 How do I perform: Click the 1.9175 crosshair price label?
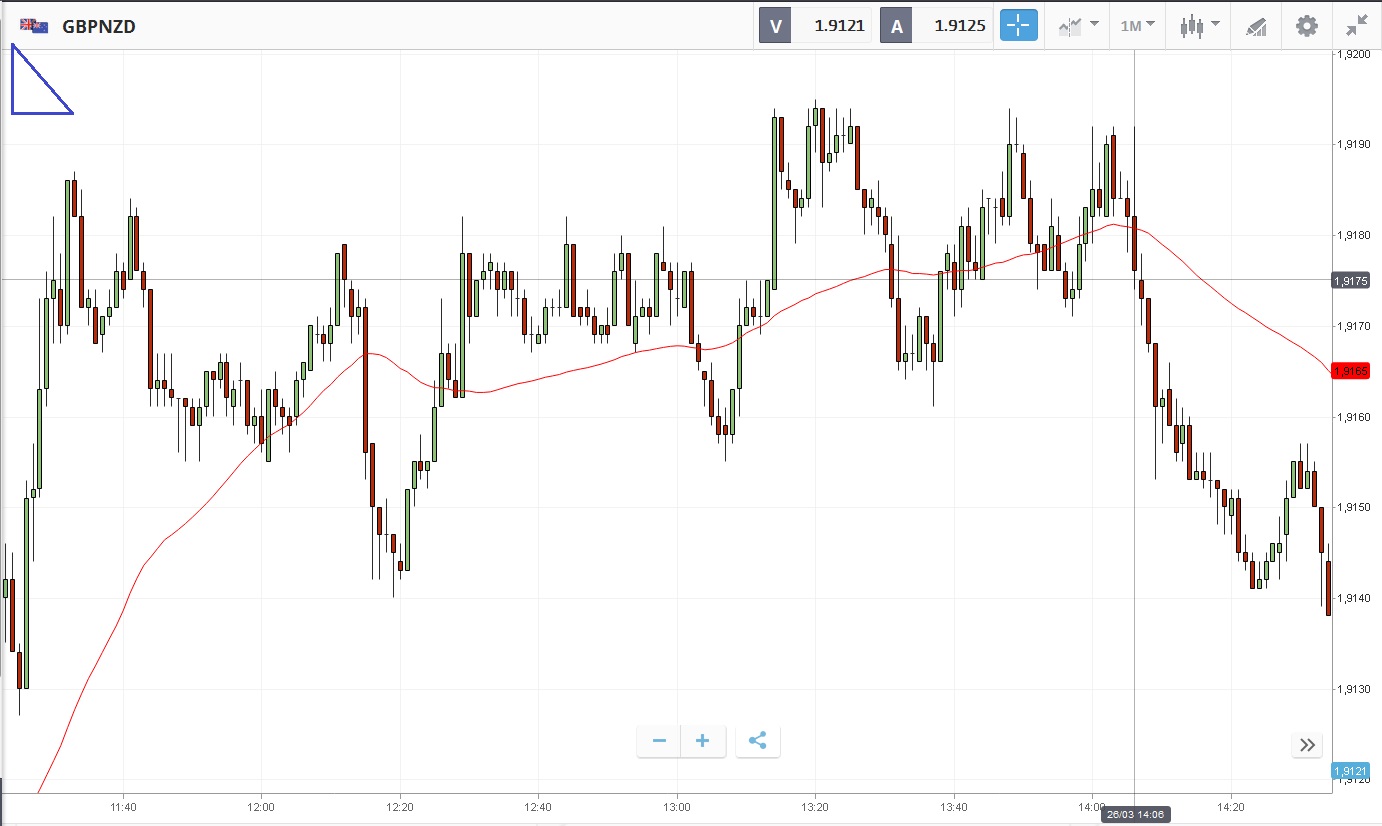1350,281
